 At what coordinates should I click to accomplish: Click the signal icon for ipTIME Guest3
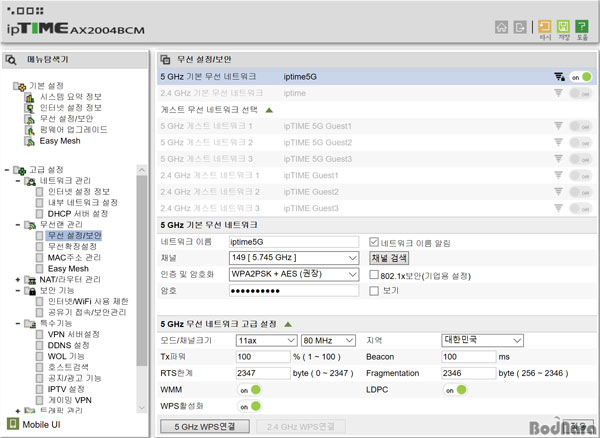pos(558,208)
